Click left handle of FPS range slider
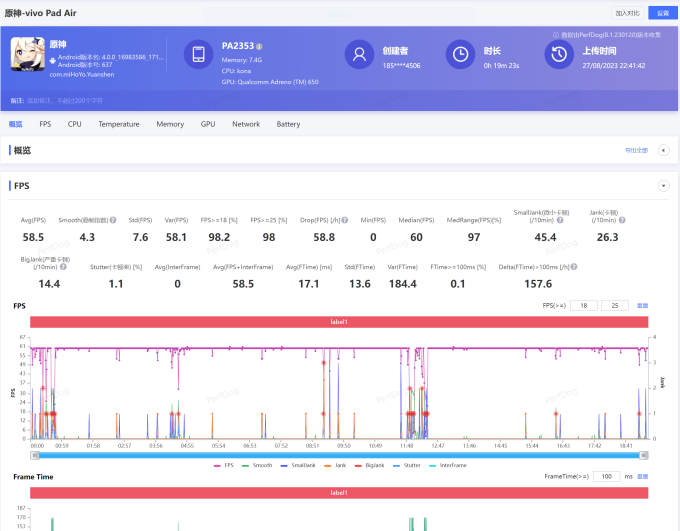This screenshot has width=680, height=531. click(35, 455)
